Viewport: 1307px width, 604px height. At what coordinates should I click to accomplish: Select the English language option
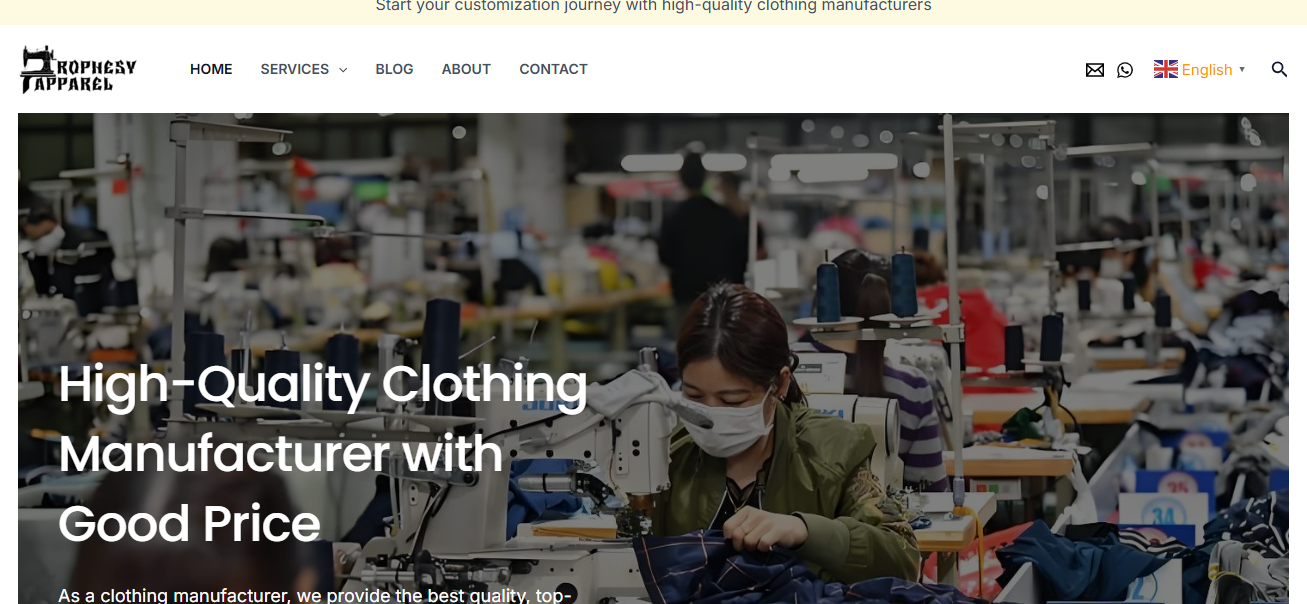[1207, 69]
